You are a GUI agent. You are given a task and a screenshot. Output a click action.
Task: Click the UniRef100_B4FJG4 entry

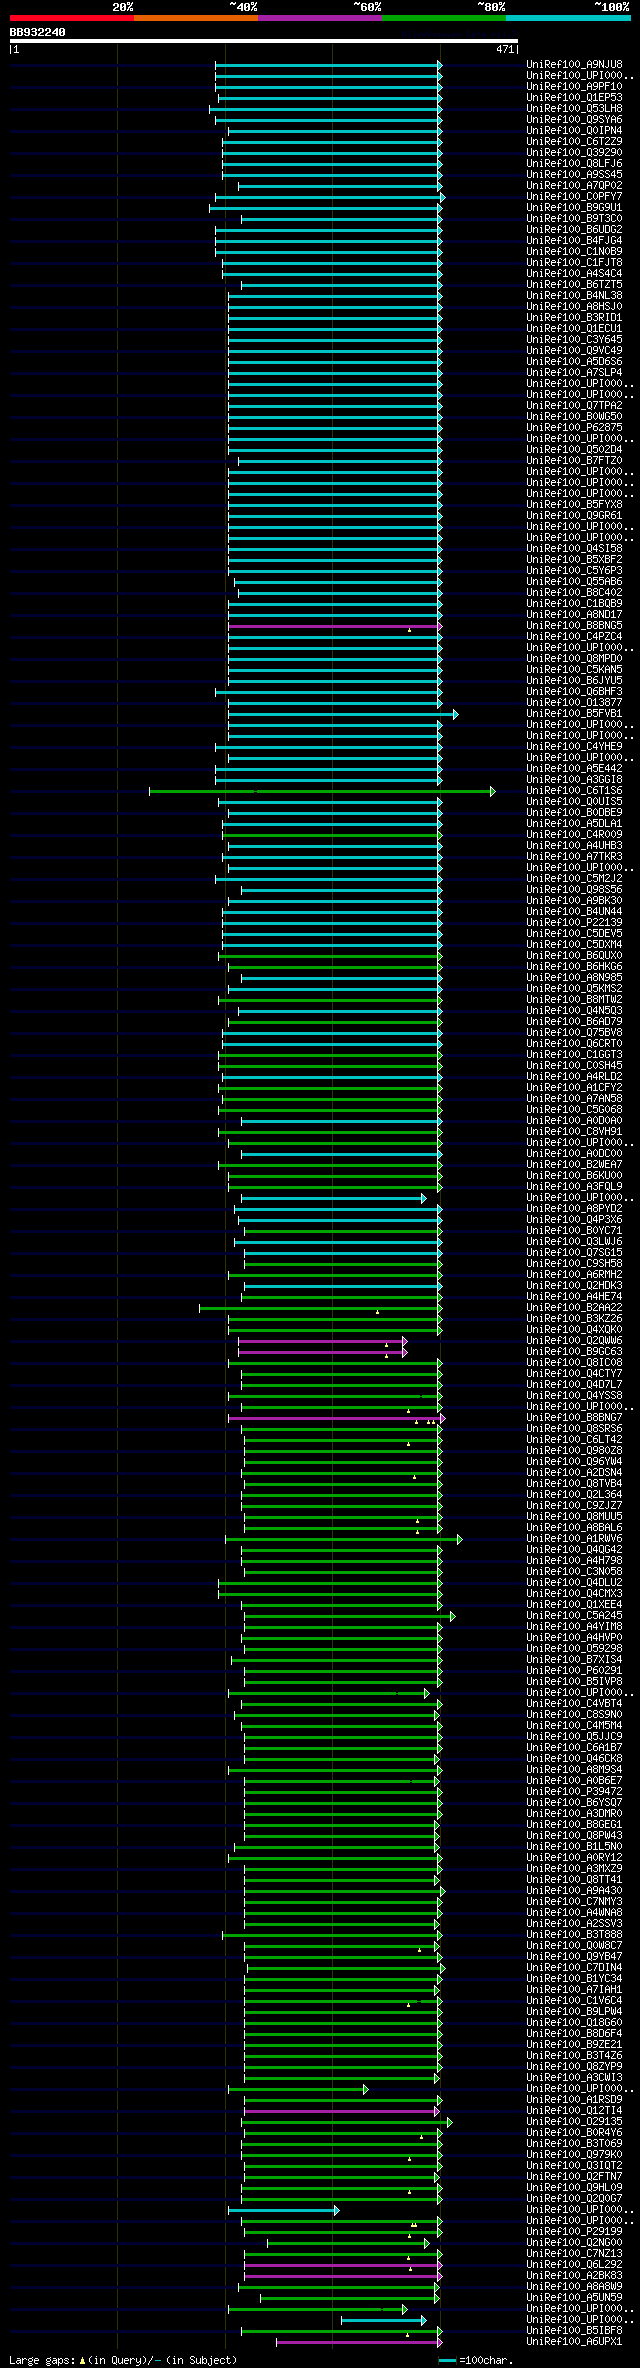[x=574, y=241]
